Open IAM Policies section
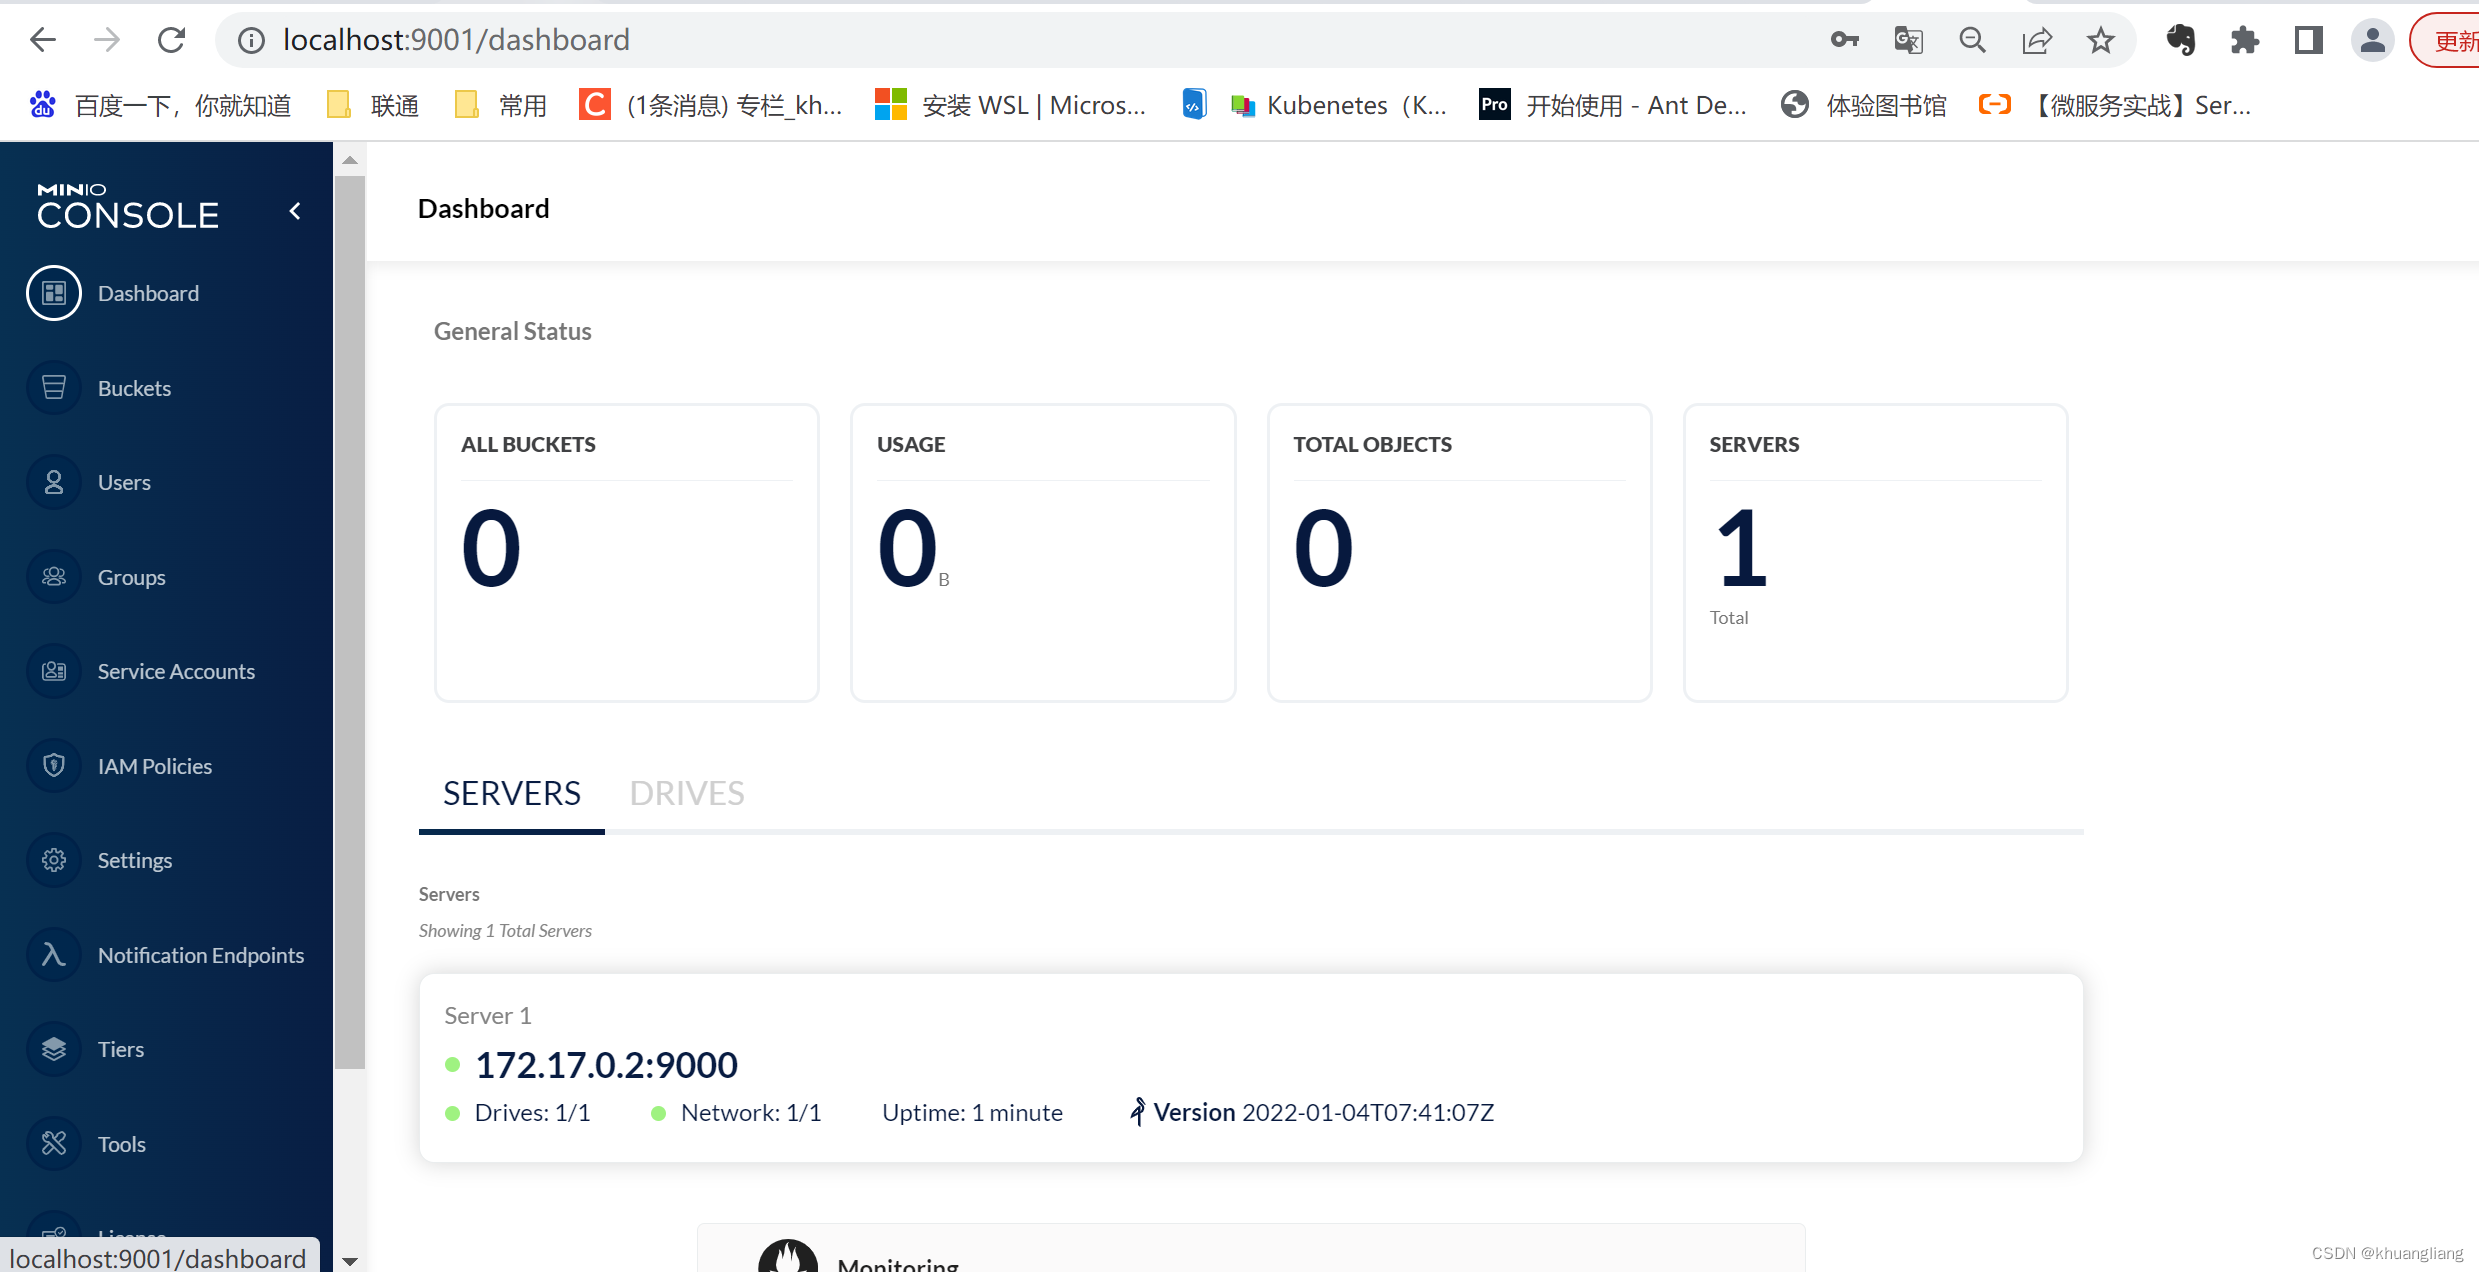 tap(156, 764)
